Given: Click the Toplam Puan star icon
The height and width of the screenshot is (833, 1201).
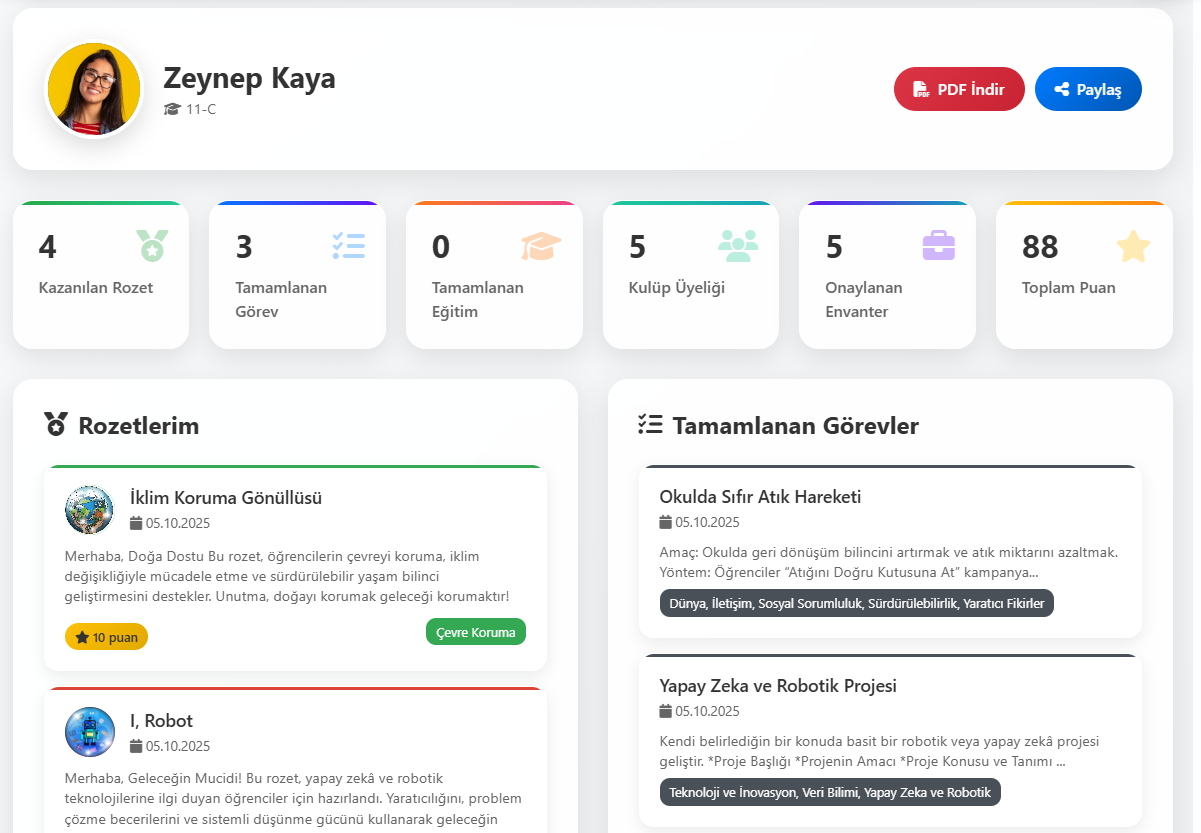Looking at the screenshot, I should tap(1133, 246).
